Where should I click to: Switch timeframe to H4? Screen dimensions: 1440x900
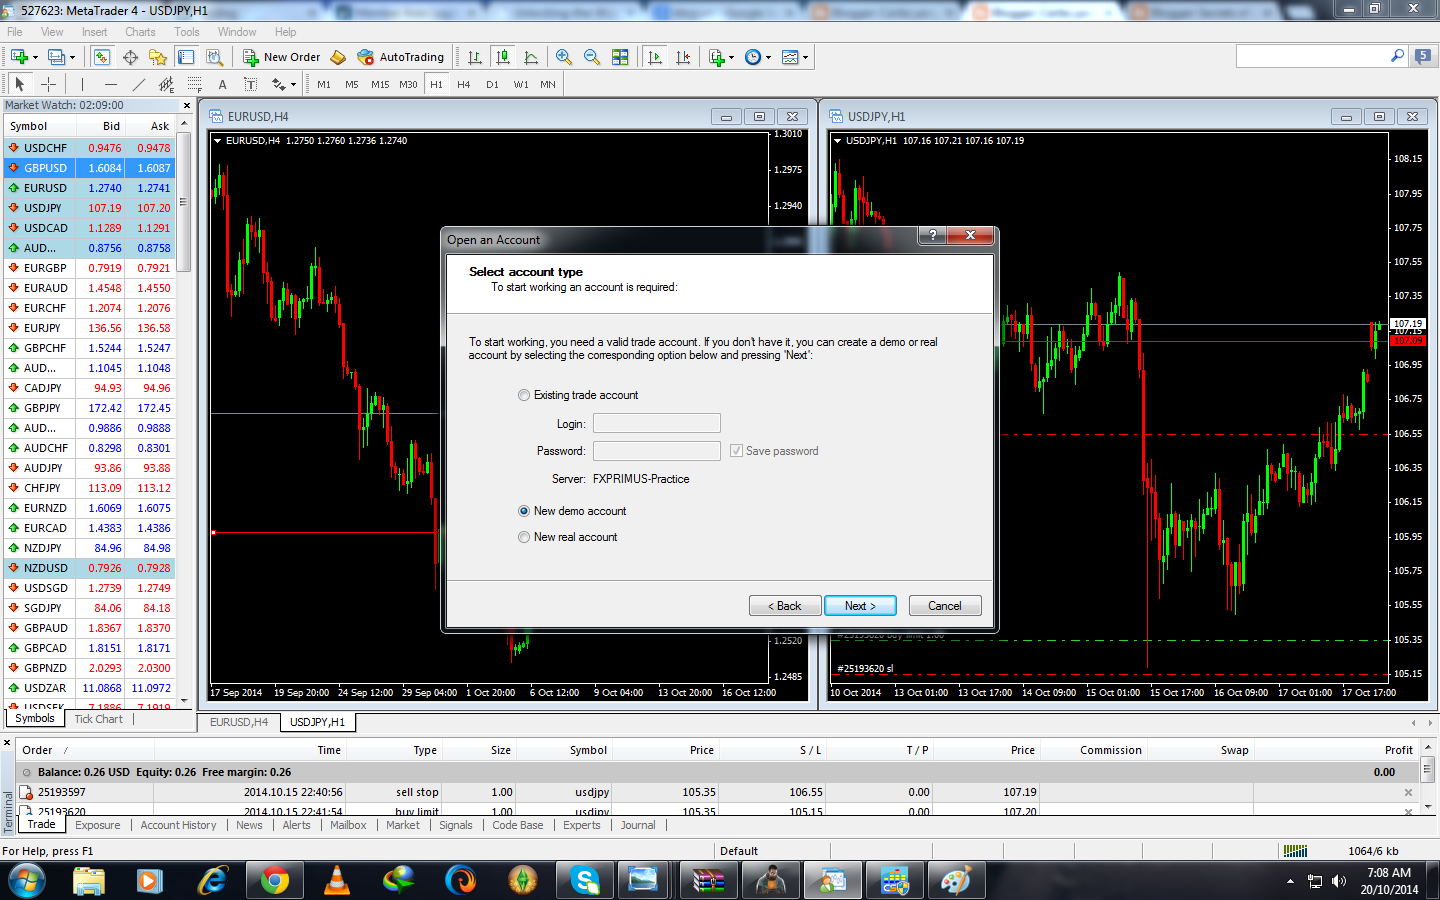click(x=464, y=84)
